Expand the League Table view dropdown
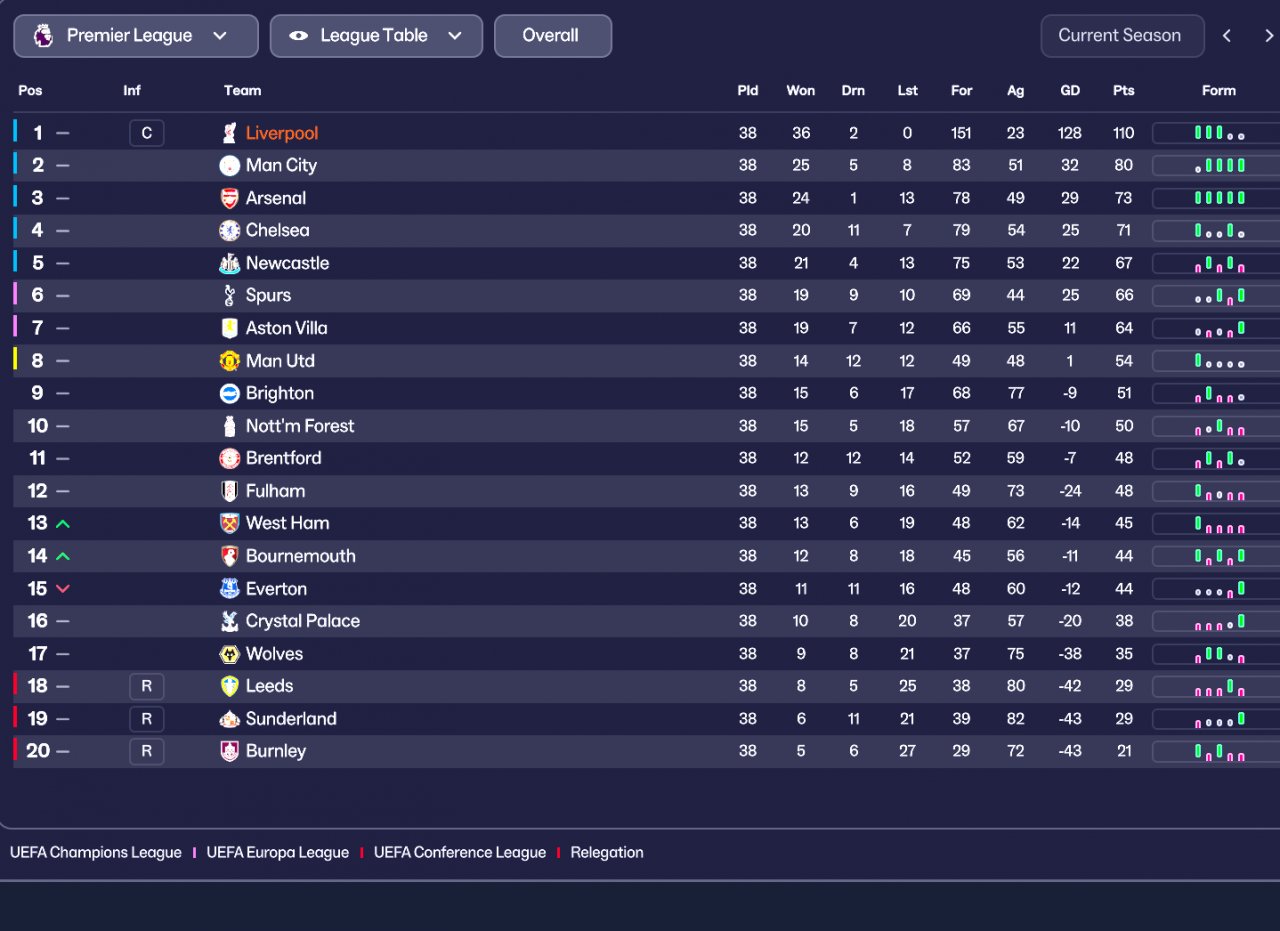The image size is (1280, 931). pyautogui.click(x=376, y=36)
